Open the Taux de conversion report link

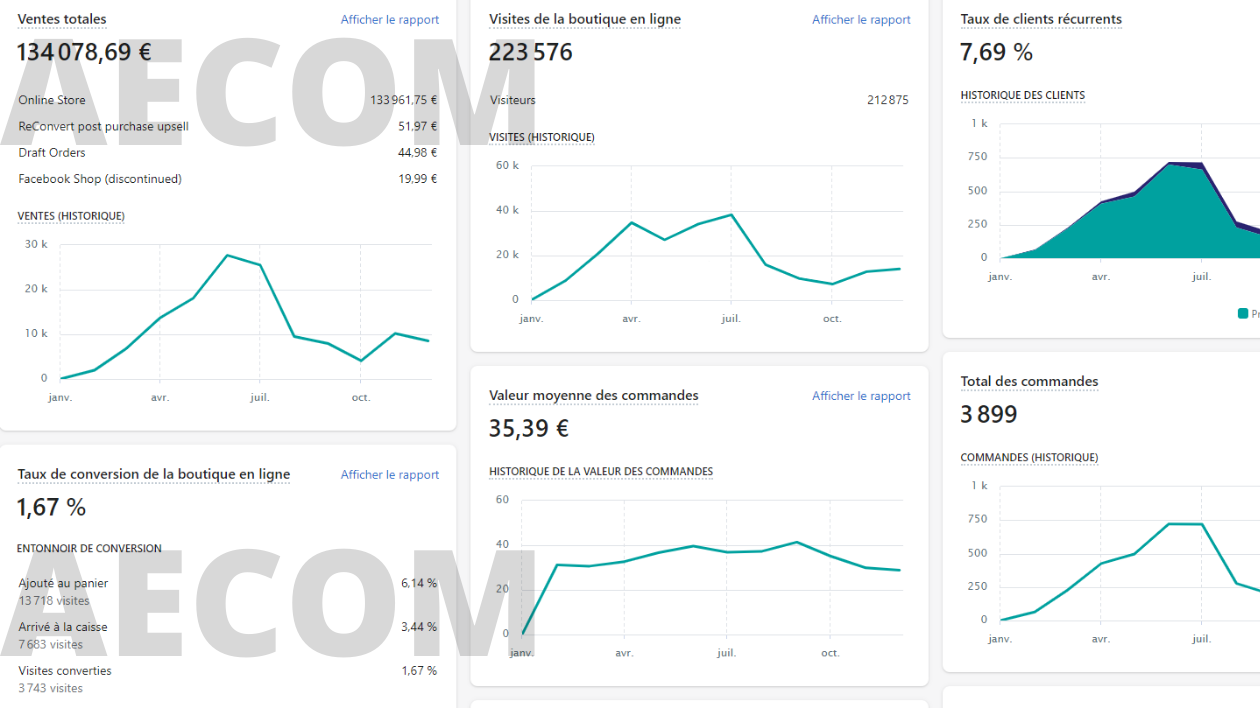[x=389, y=475]
